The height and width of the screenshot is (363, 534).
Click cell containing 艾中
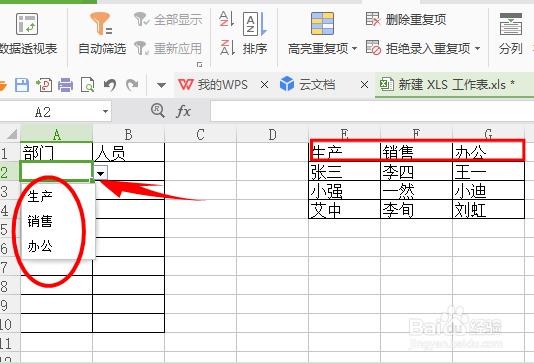tap(344, 209)
